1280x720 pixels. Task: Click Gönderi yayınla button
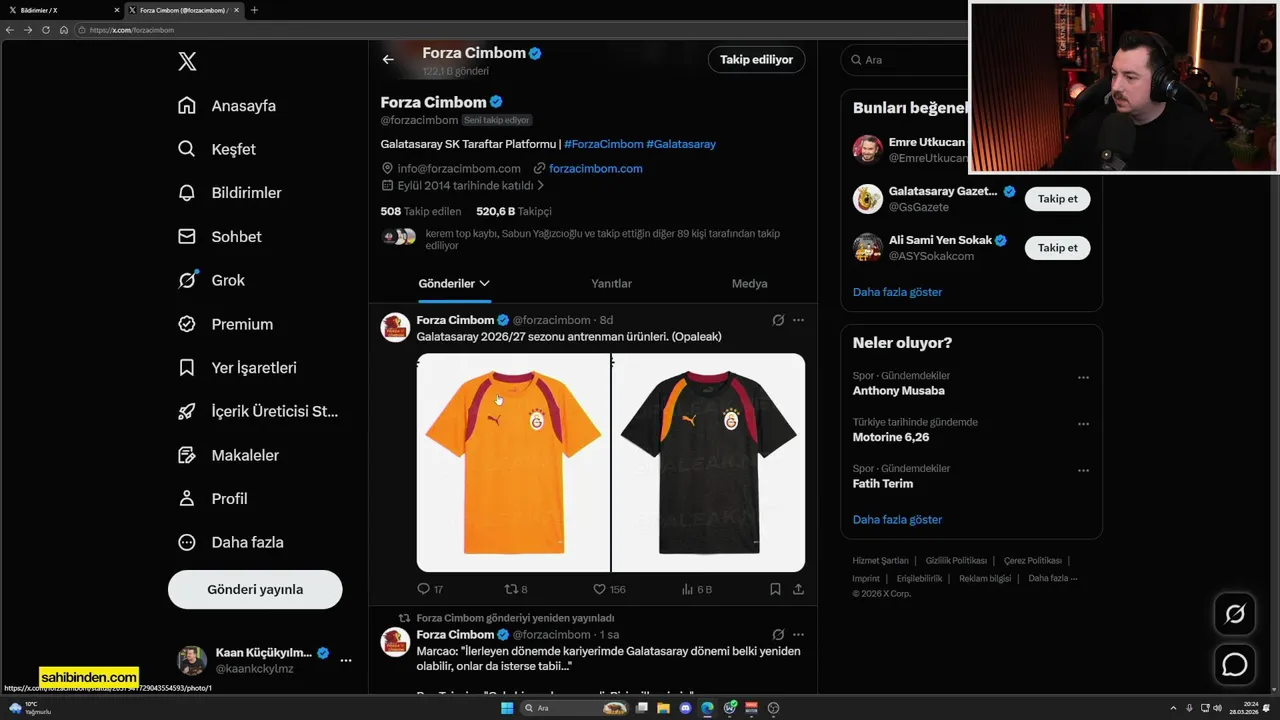255,589
